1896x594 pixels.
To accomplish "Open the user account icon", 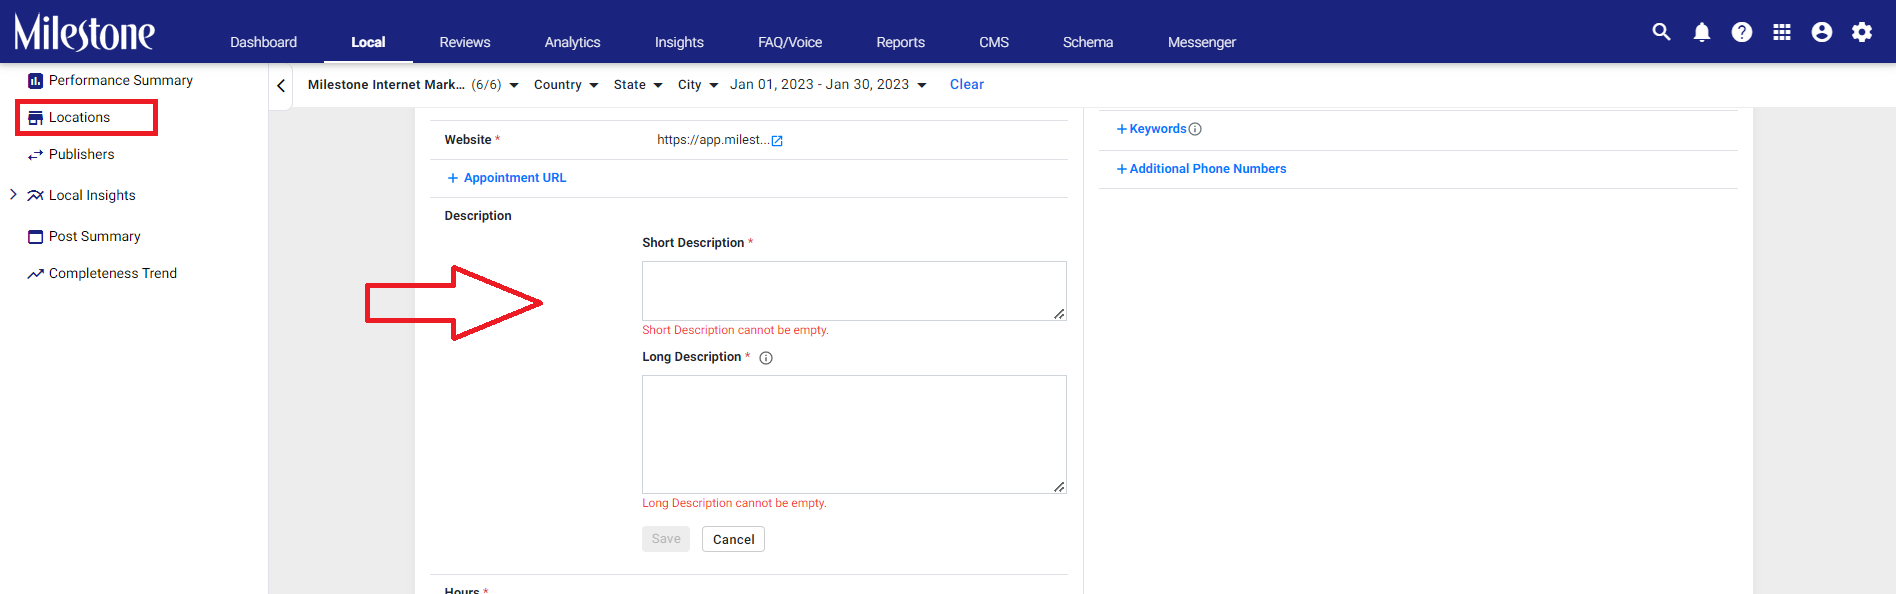I will [1822, 32].
